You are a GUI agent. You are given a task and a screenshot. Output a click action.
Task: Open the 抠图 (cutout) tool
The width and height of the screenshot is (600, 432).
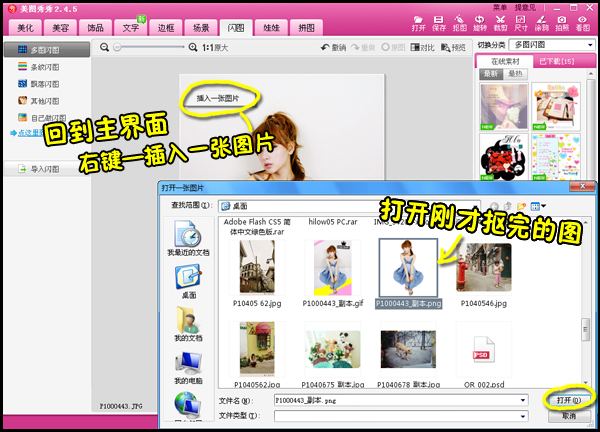[x=458, y=20]
